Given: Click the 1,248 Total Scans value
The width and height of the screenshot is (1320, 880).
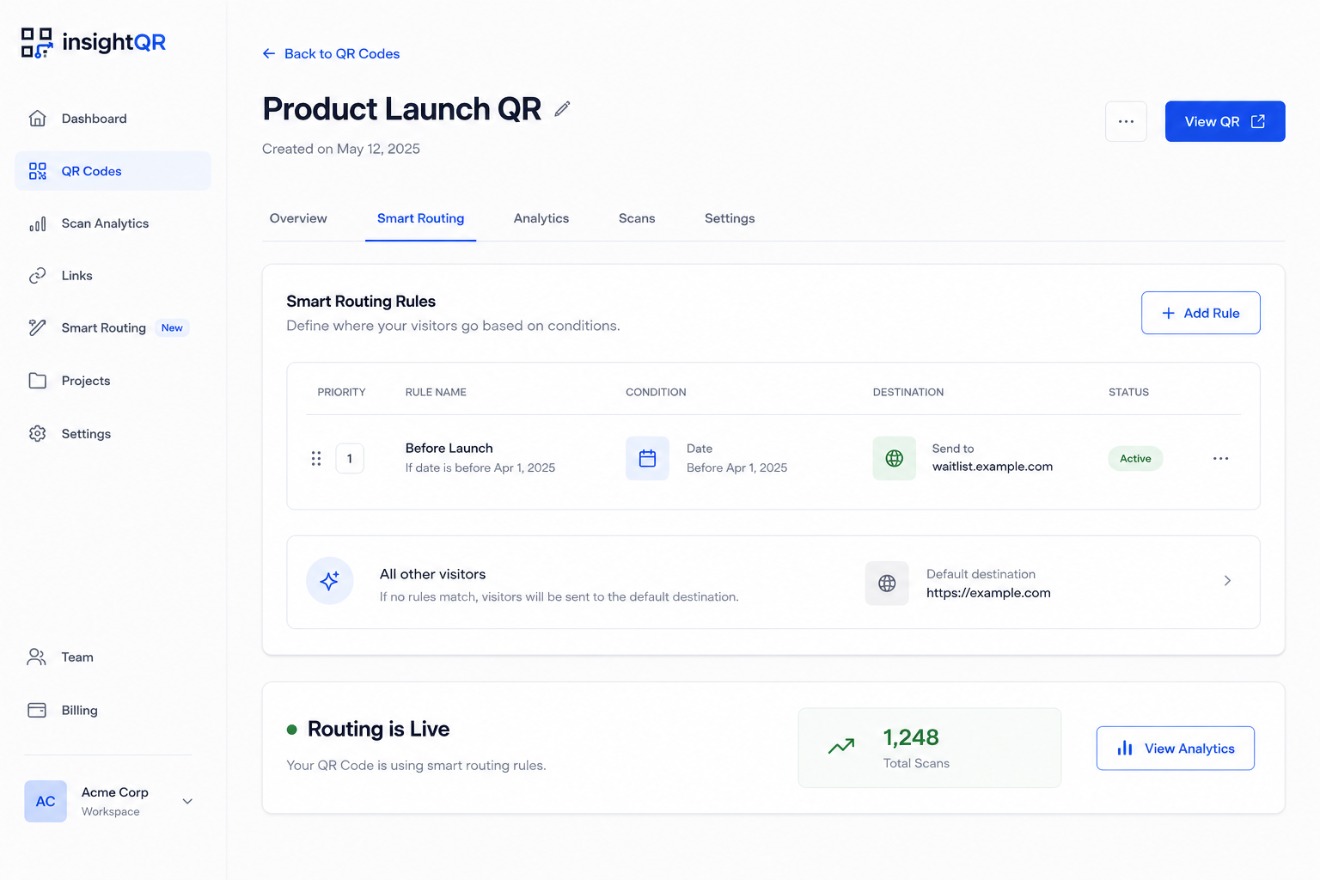Looking at the screenshot, I should pyautogui.click(x=911, y=738).
